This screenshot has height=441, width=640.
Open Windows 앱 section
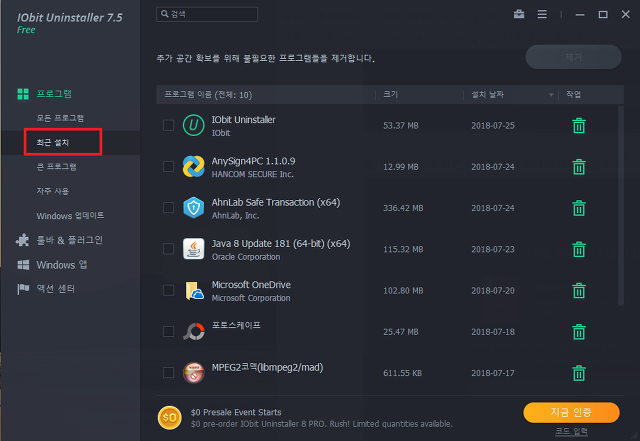[62, 265]
